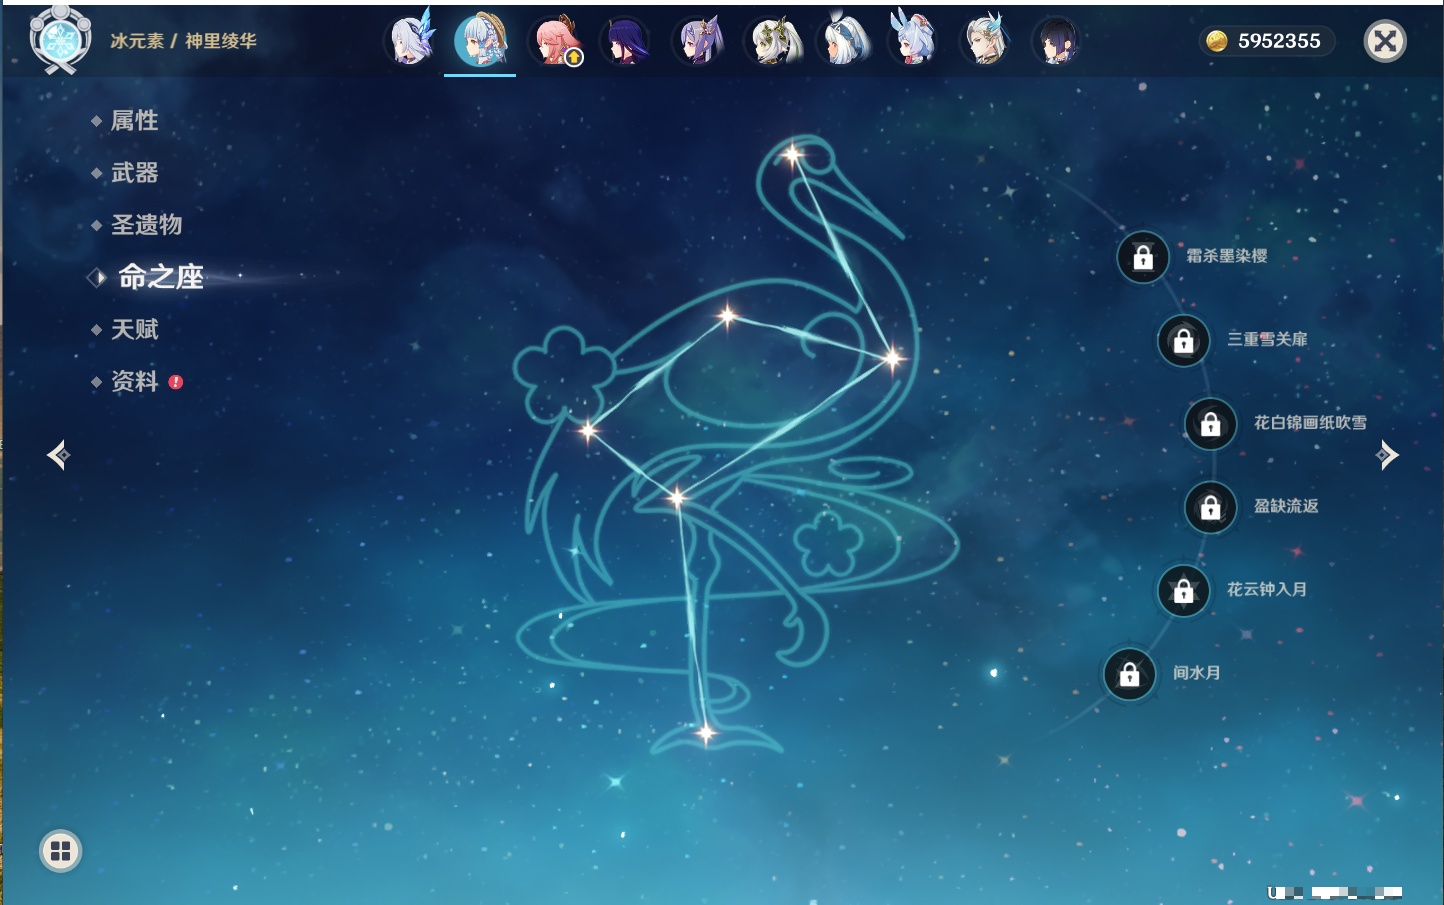Open the 间水月 constellation lock icon

coord(1129,674)
